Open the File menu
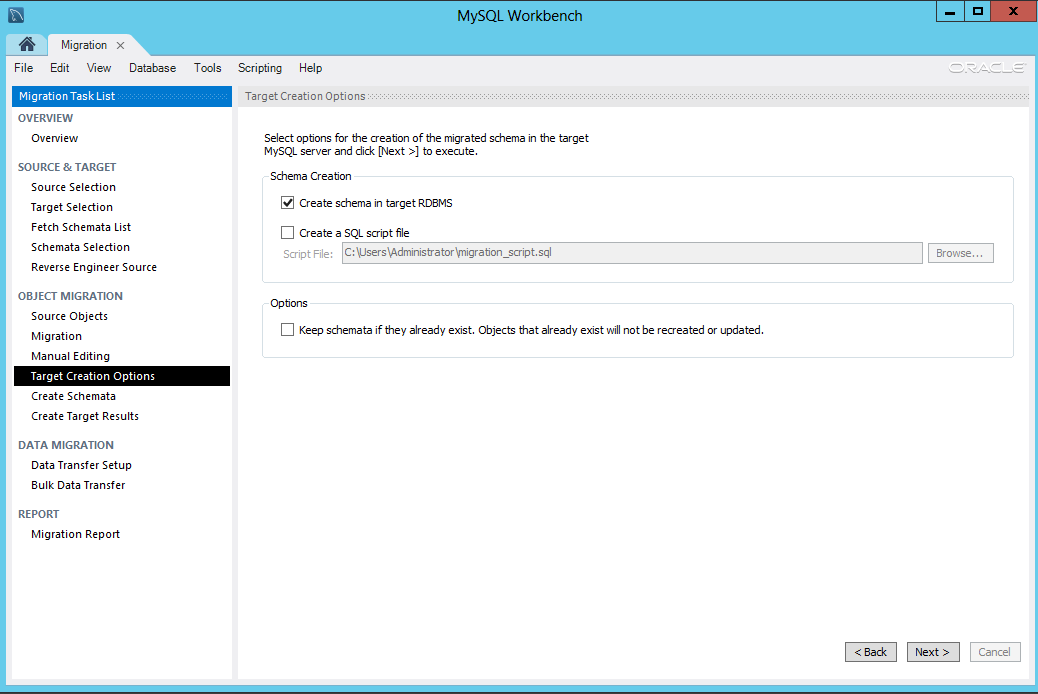The height and width of the screenshot is (694, 1038). (23, 68)
